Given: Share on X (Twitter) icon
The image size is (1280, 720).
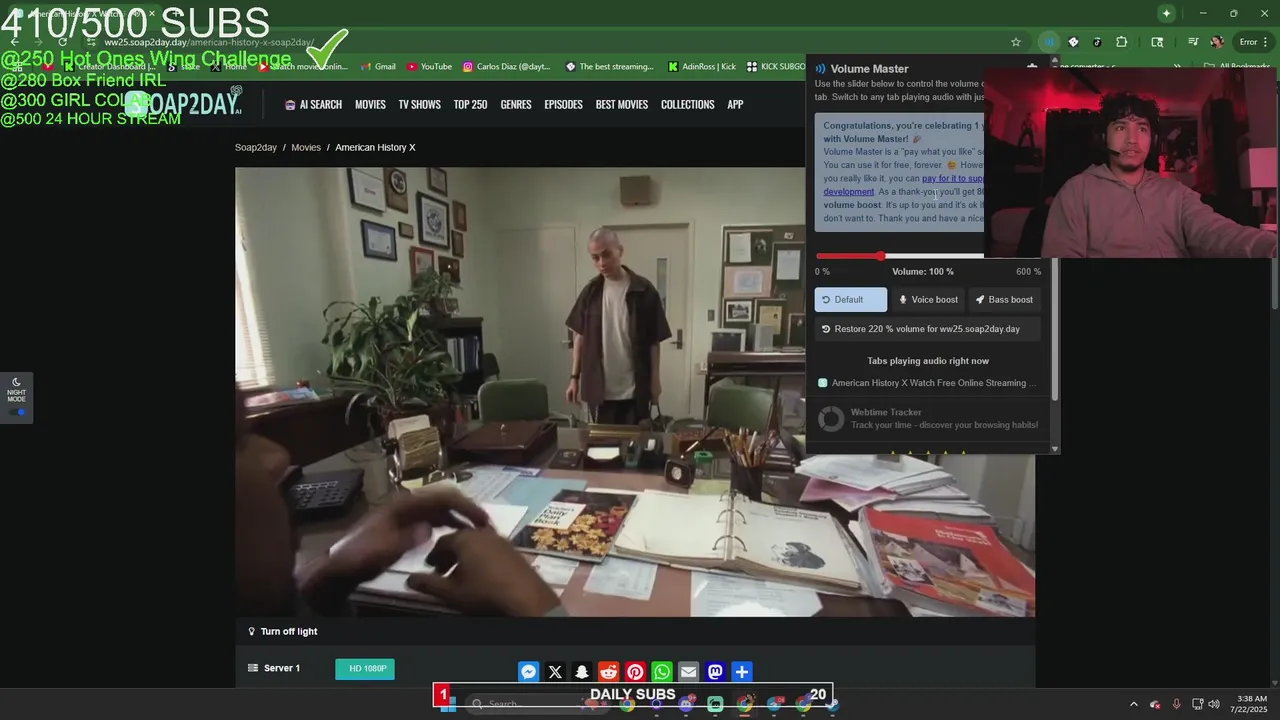Looking at the screenshot, I should [x=556, y=672].
